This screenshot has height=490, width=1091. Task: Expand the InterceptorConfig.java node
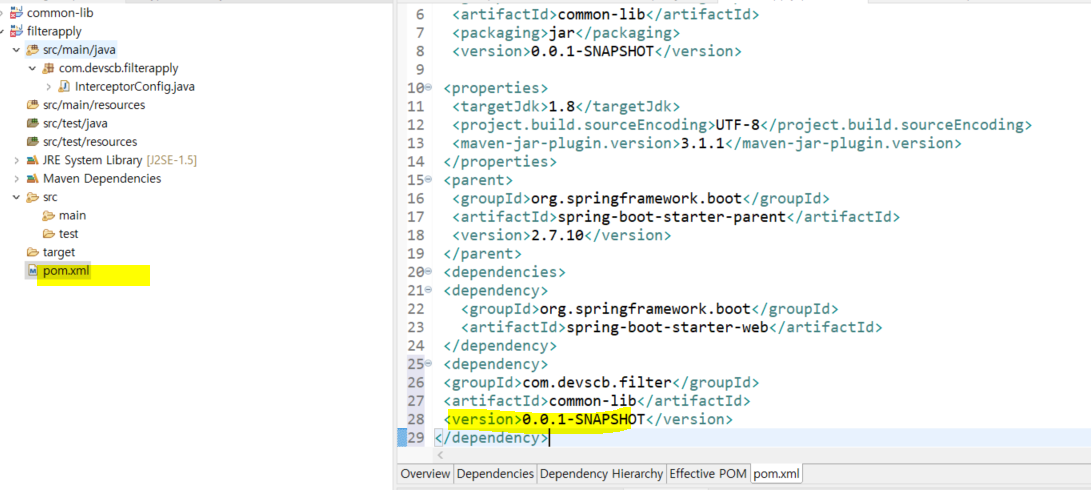tap(48, 86)
